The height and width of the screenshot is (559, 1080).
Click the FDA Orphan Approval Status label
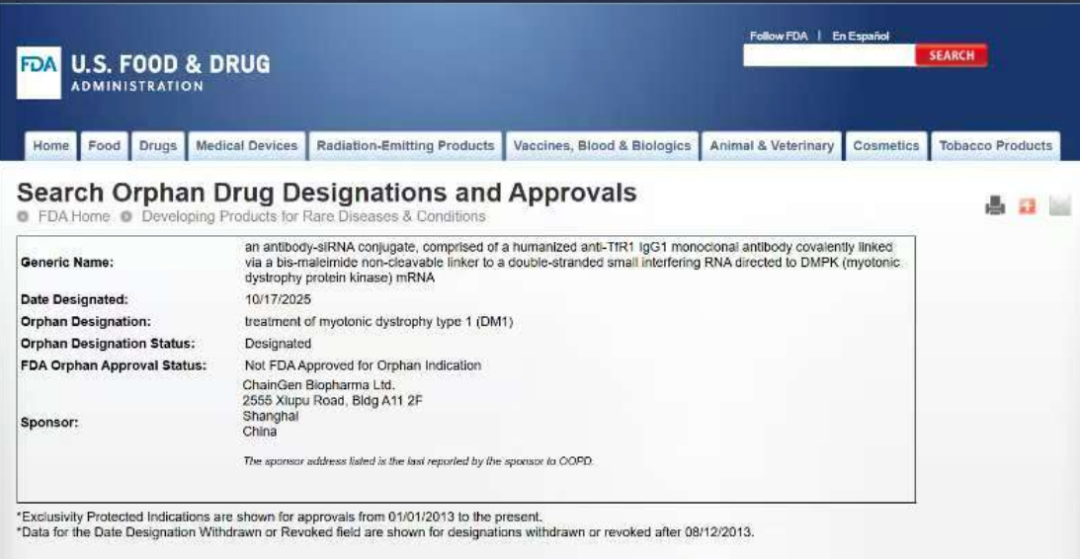(x=114, y=366)
